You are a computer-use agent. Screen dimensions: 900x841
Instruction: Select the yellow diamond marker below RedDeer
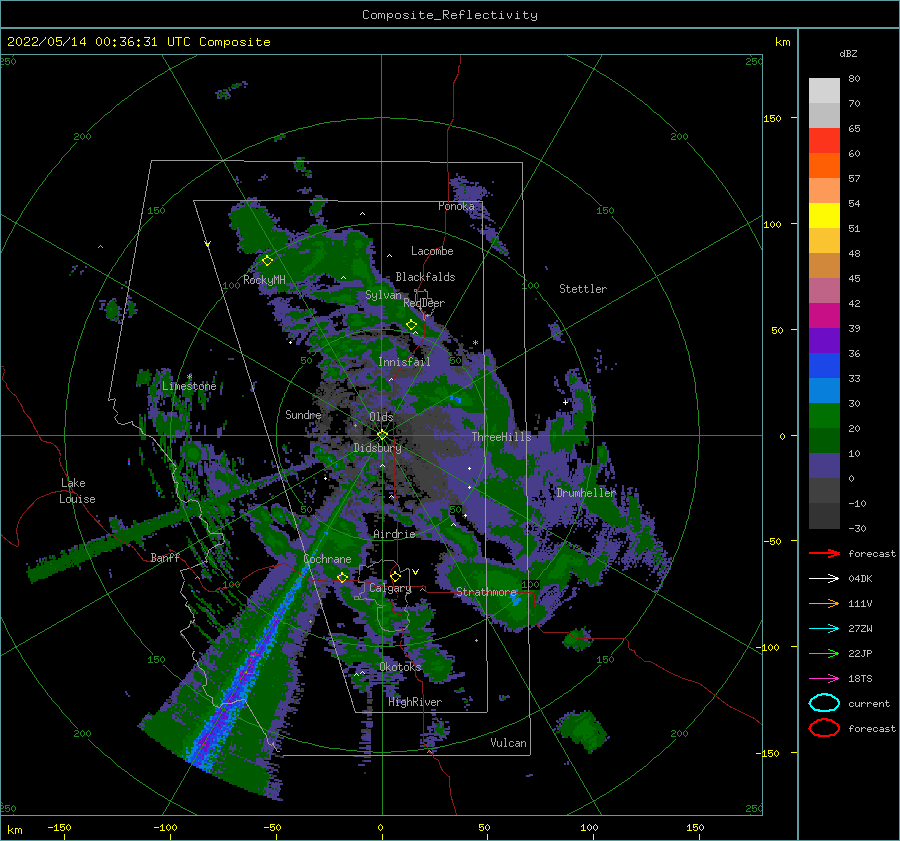click(411, 325)
